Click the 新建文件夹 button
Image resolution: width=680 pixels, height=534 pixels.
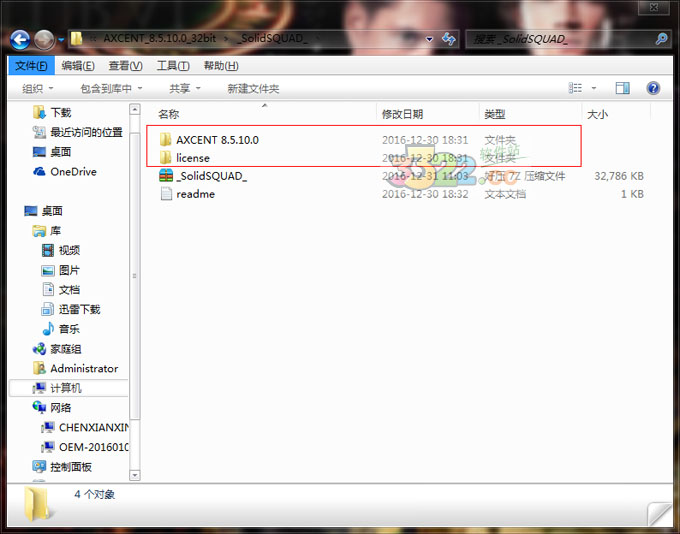pyautogui.click(x=253, y=88)
